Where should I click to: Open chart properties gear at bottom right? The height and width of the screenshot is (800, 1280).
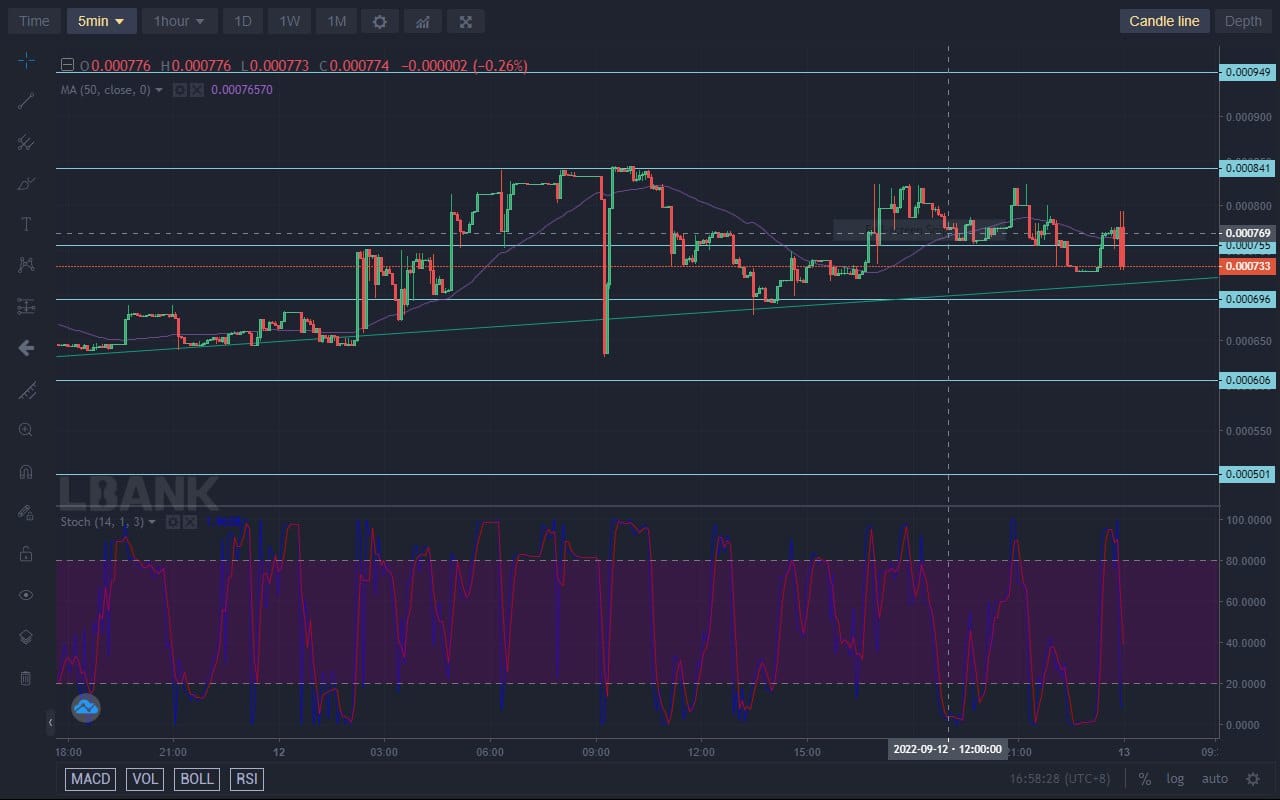1253,778
